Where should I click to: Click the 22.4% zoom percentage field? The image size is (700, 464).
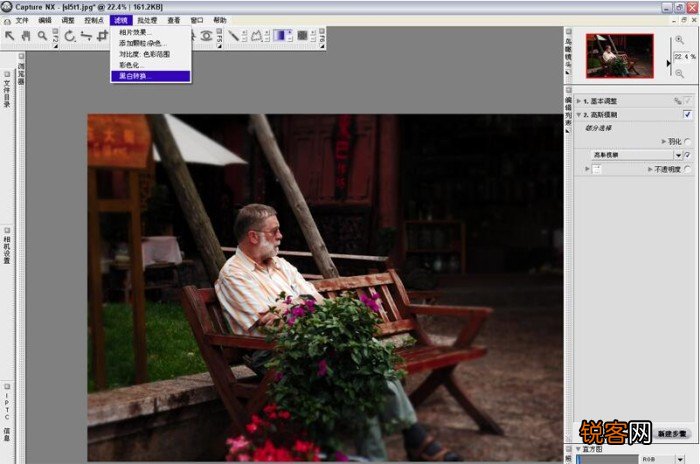point(685,57)
